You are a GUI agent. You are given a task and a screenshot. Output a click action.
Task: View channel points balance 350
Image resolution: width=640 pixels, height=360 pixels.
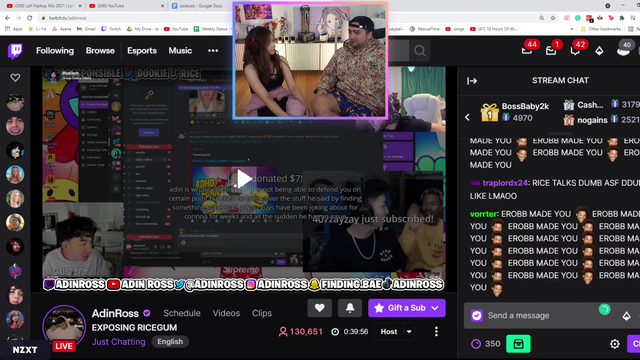[486, 344]
